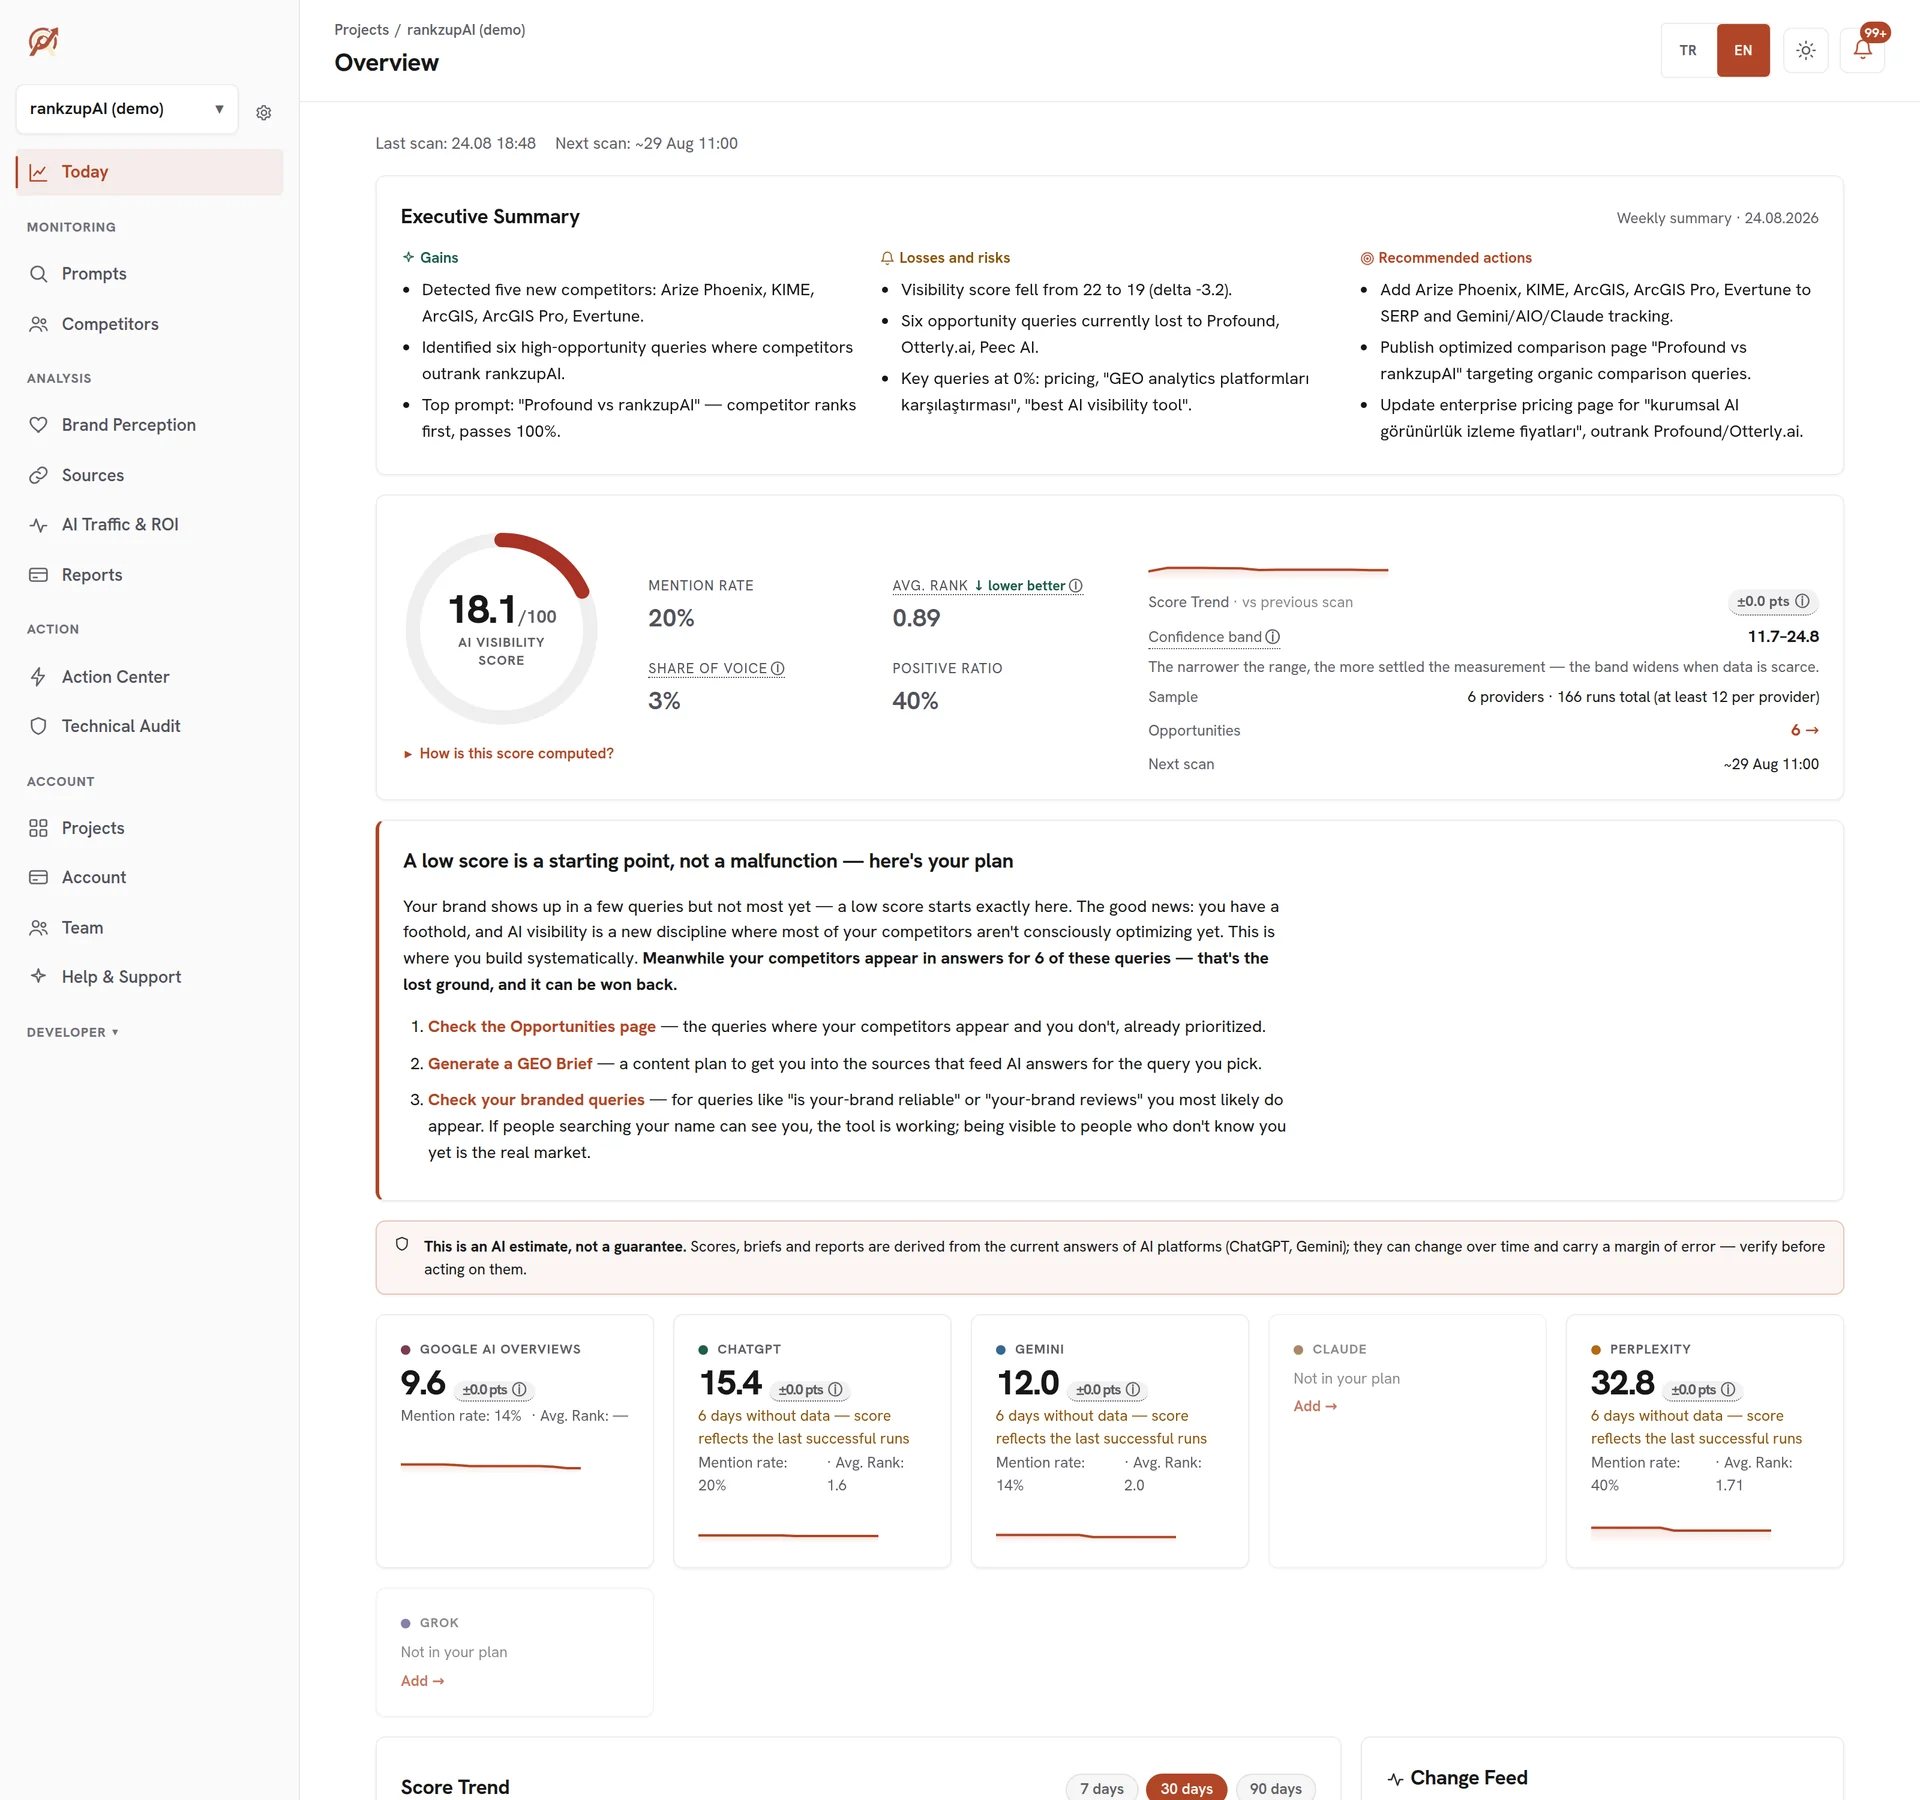1920x1800 pixels.
Task: Click info icon beside Confidence band
Action: tap(1273, 637)
